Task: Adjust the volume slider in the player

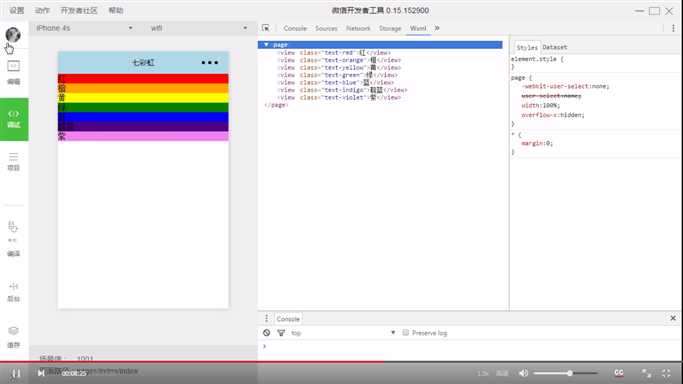Action: (x=566, y=373)
